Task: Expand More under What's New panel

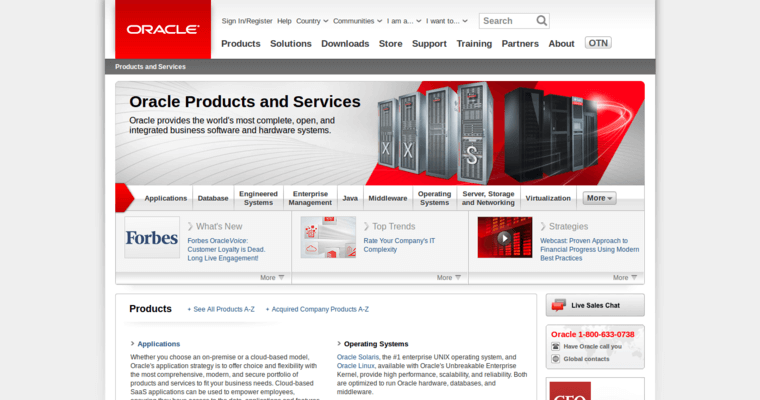Action: point(272,277)
